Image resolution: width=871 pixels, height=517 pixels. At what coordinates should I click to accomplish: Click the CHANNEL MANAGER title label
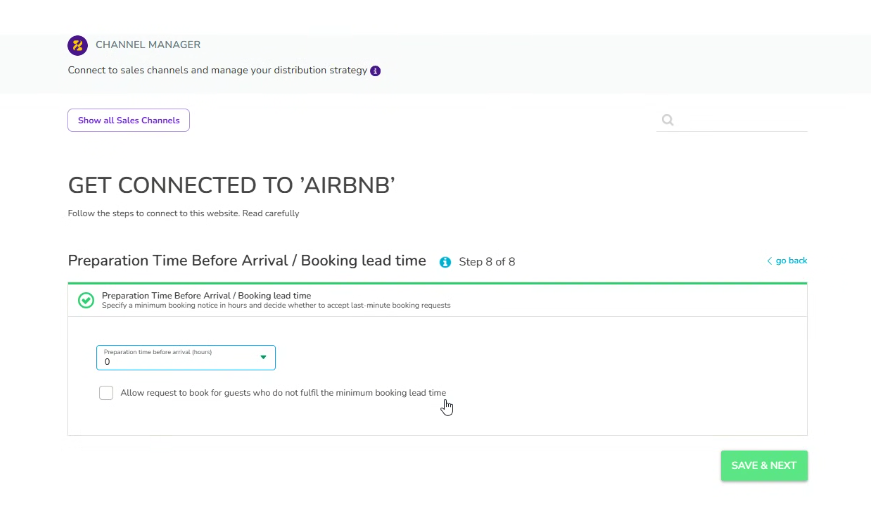148,45
